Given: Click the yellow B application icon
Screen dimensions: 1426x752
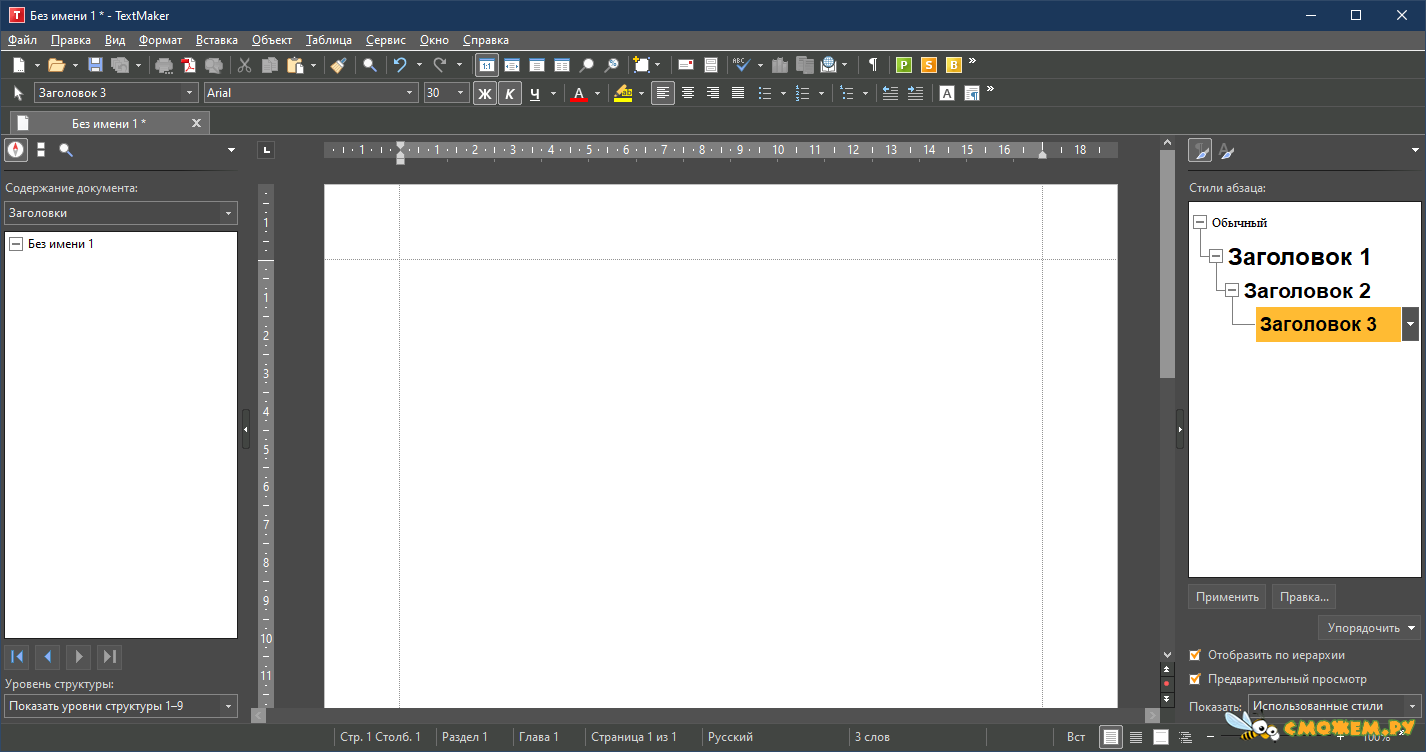Looking at the screenshot, I should tap(954, 65).
